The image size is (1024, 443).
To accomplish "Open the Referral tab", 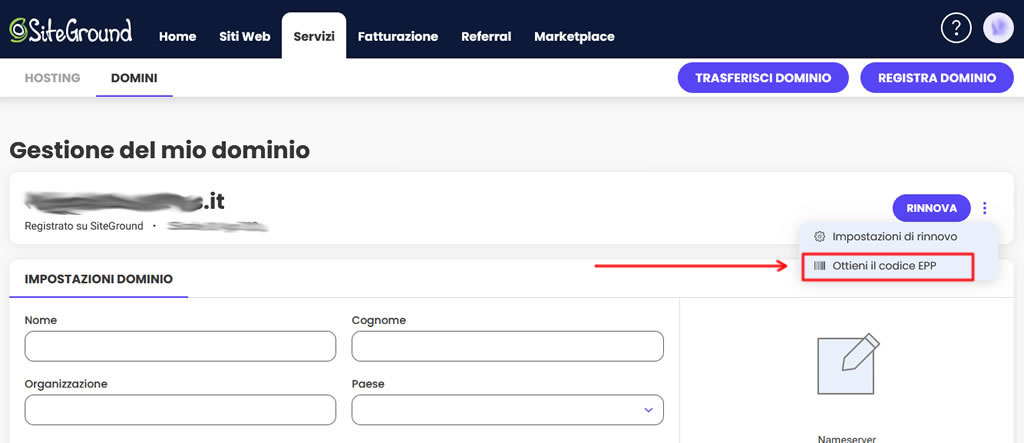I will 486,37.
